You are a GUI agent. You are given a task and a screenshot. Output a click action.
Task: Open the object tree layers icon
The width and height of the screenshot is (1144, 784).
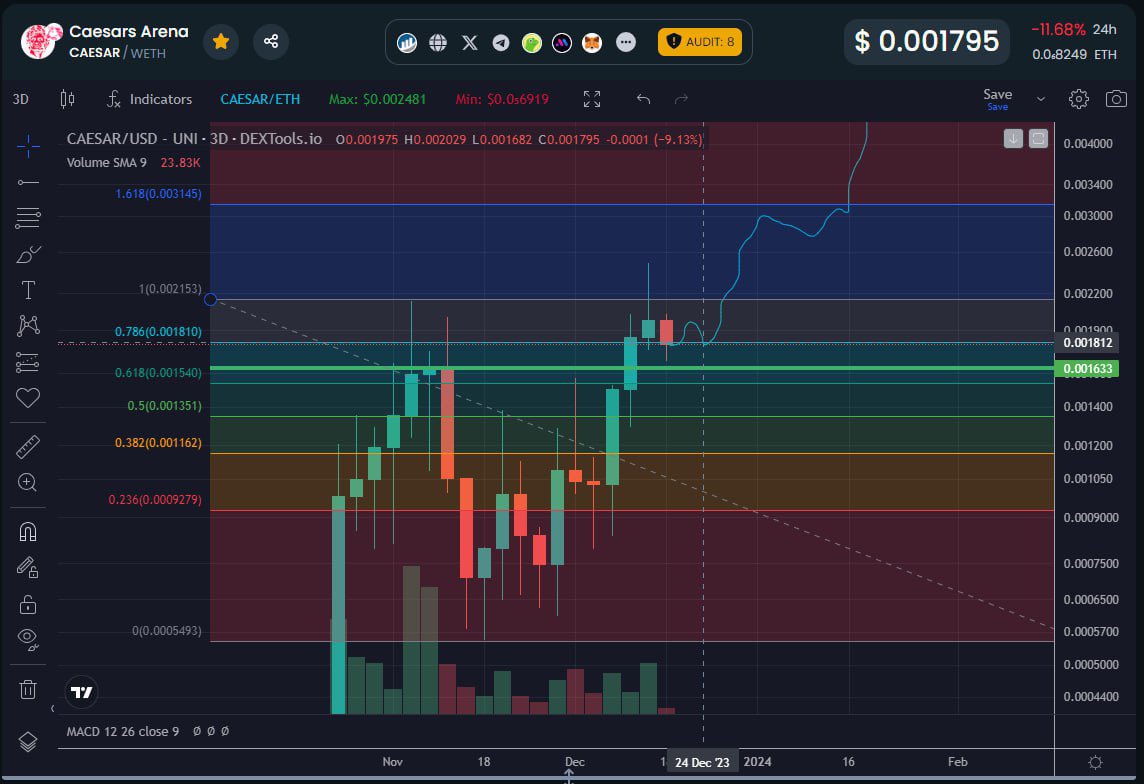point(28,742)
